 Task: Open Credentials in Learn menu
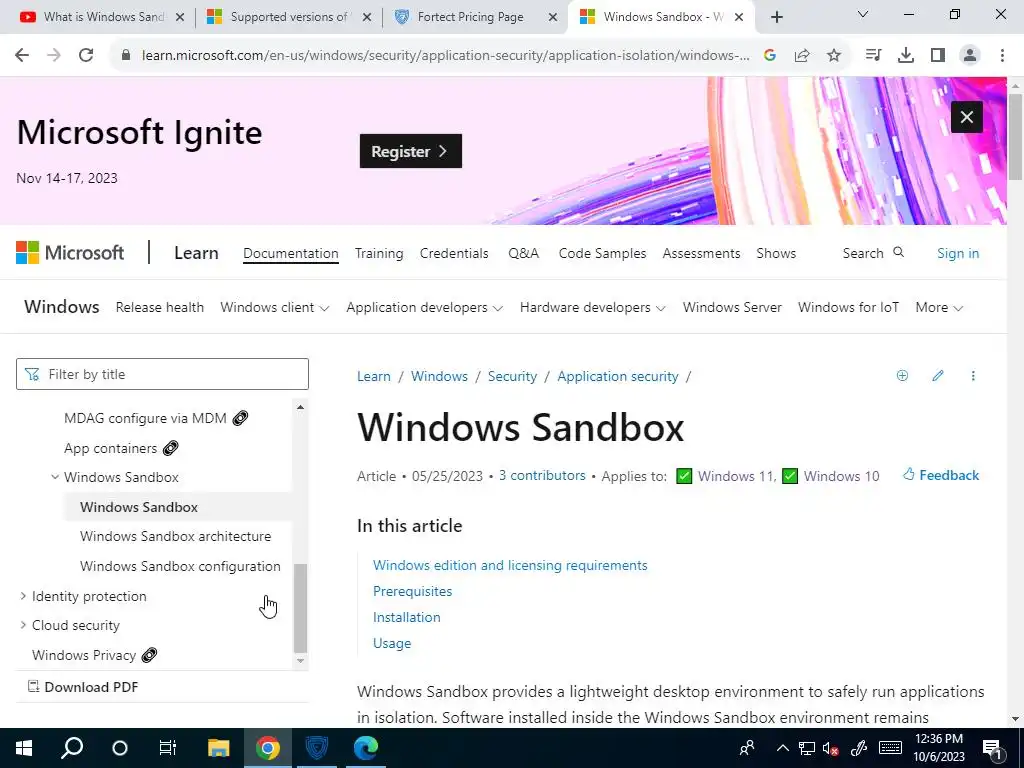(454, 253)
